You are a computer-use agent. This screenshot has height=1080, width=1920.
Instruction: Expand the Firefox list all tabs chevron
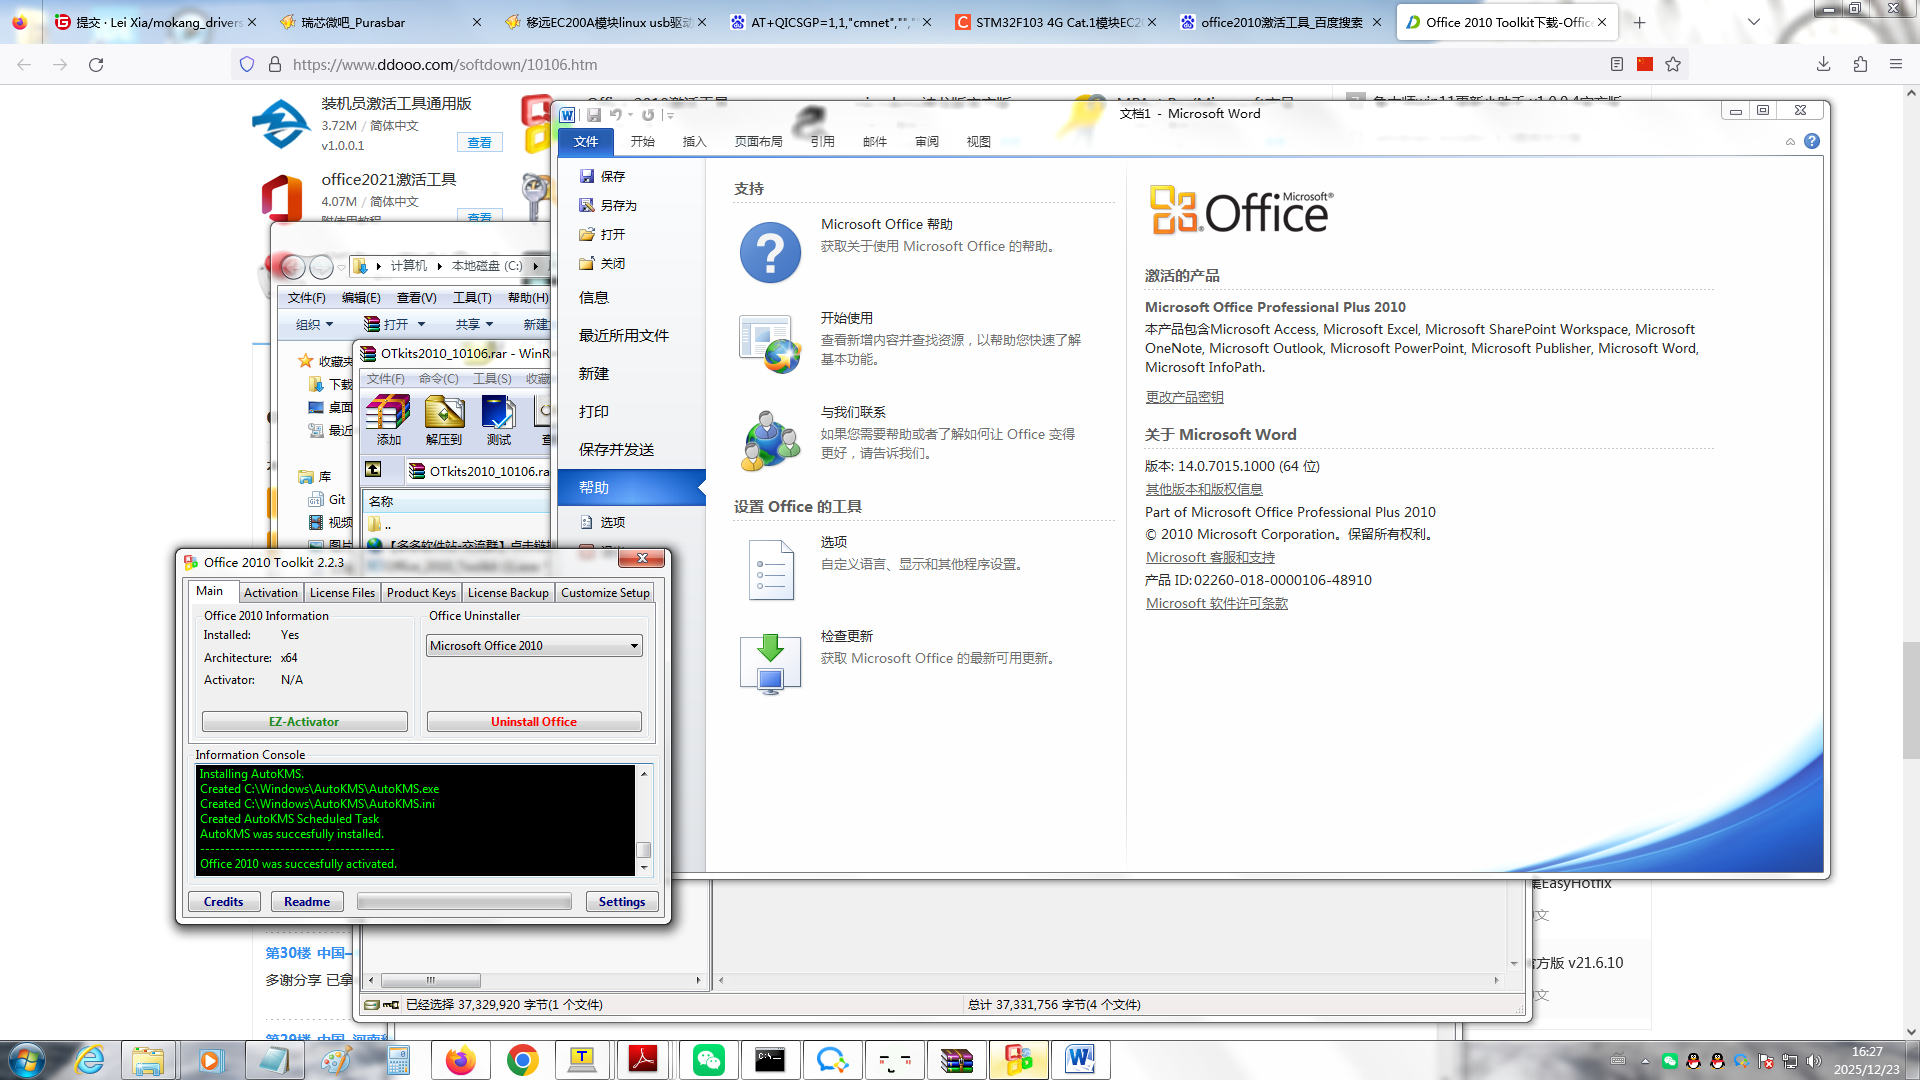[x=1753, y=22]
